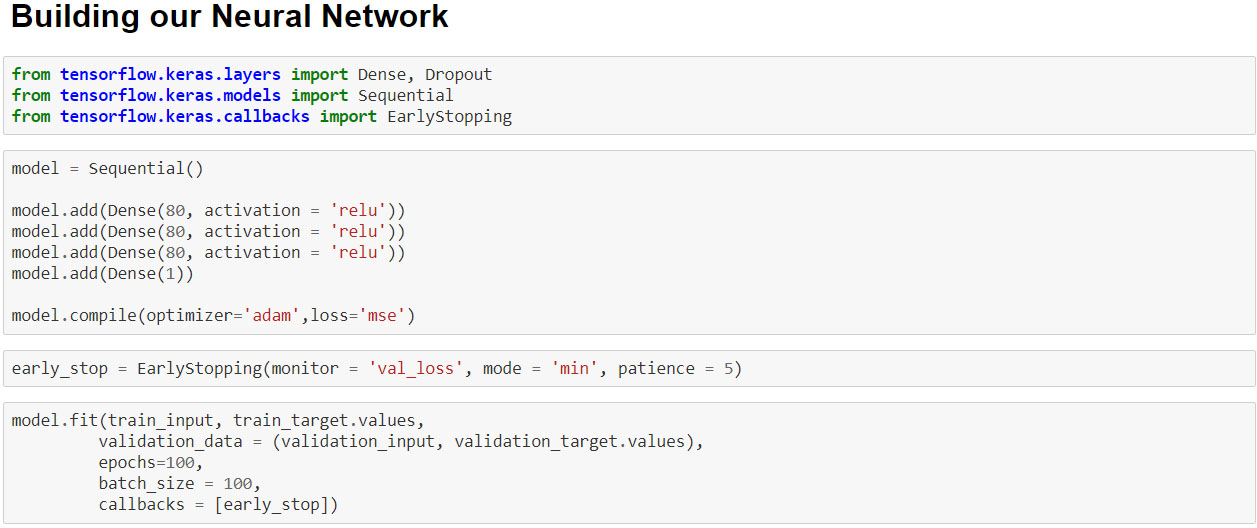This screenshot has height=528, width=1257.
Task: Click the 'Building our Neural Network' heading
Action: coord(230,17)
